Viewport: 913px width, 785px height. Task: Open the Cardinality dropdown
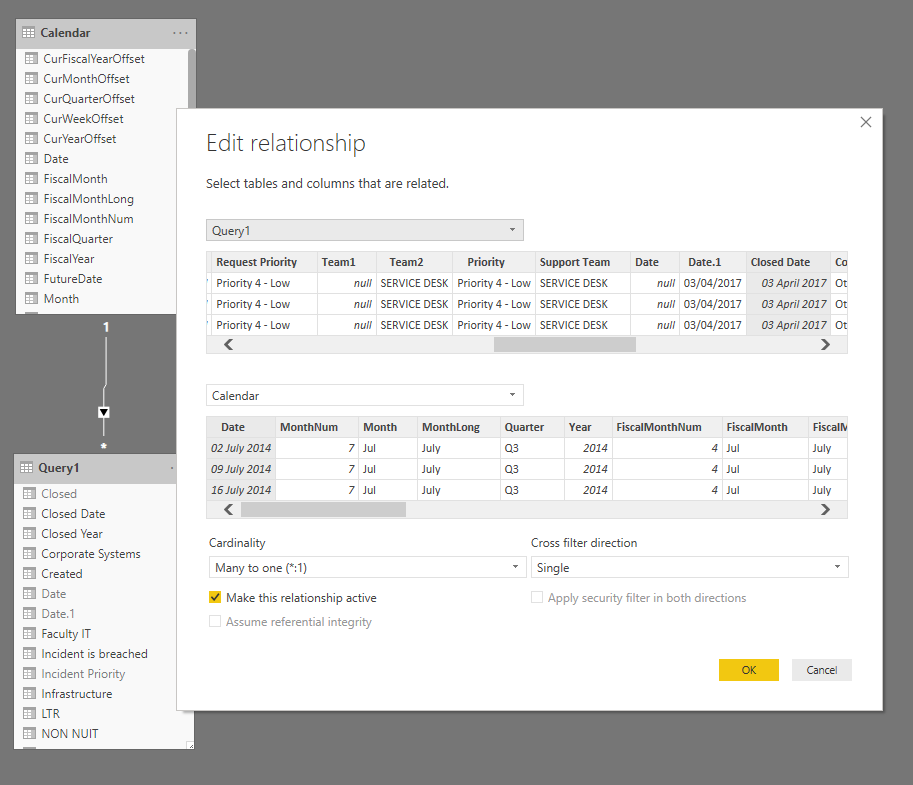pos(367,567)
